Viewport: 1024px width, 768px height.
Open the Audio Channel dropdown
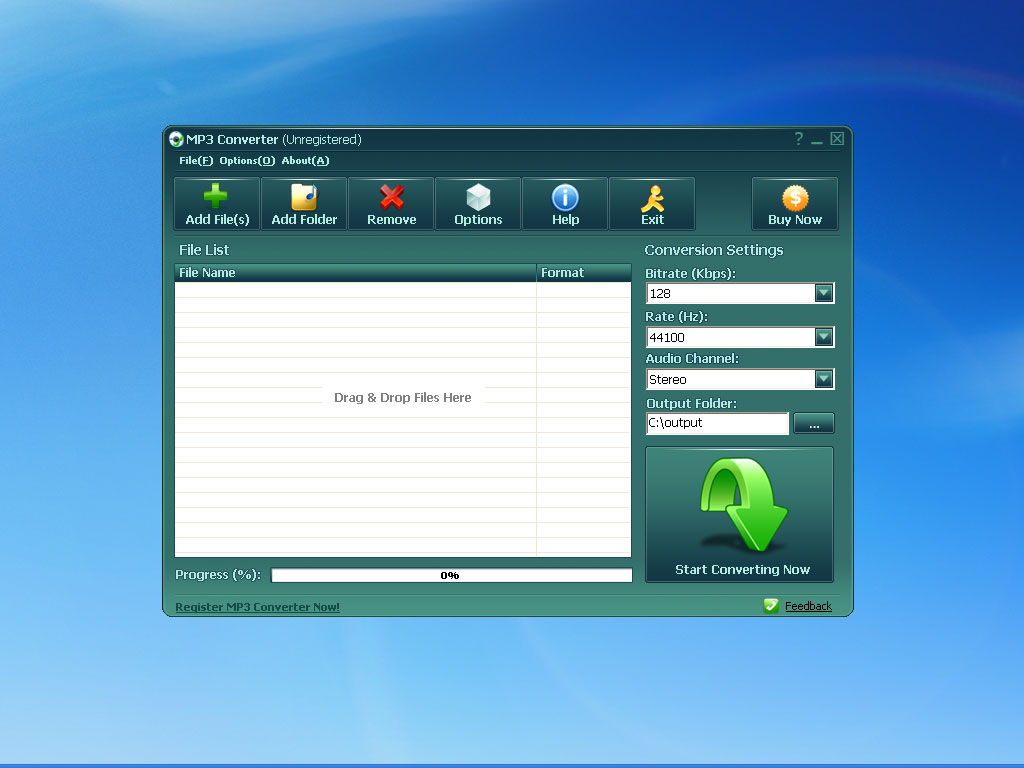click(x=822, y=379)
